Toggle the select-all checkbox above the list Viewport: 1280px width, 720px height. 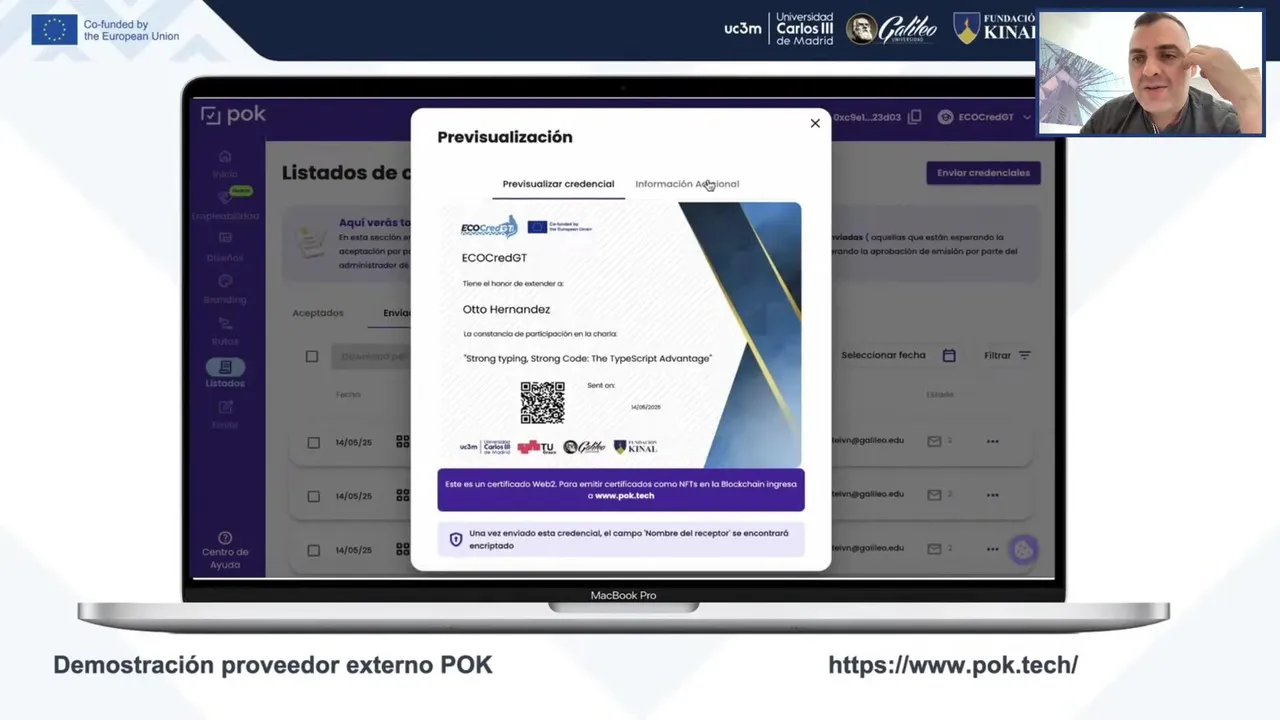(312, 356)
